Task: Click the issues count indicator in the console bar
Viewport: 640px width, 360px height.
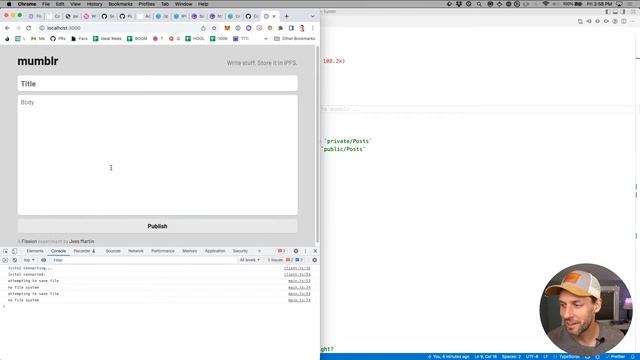Action: tap(286, 260)
